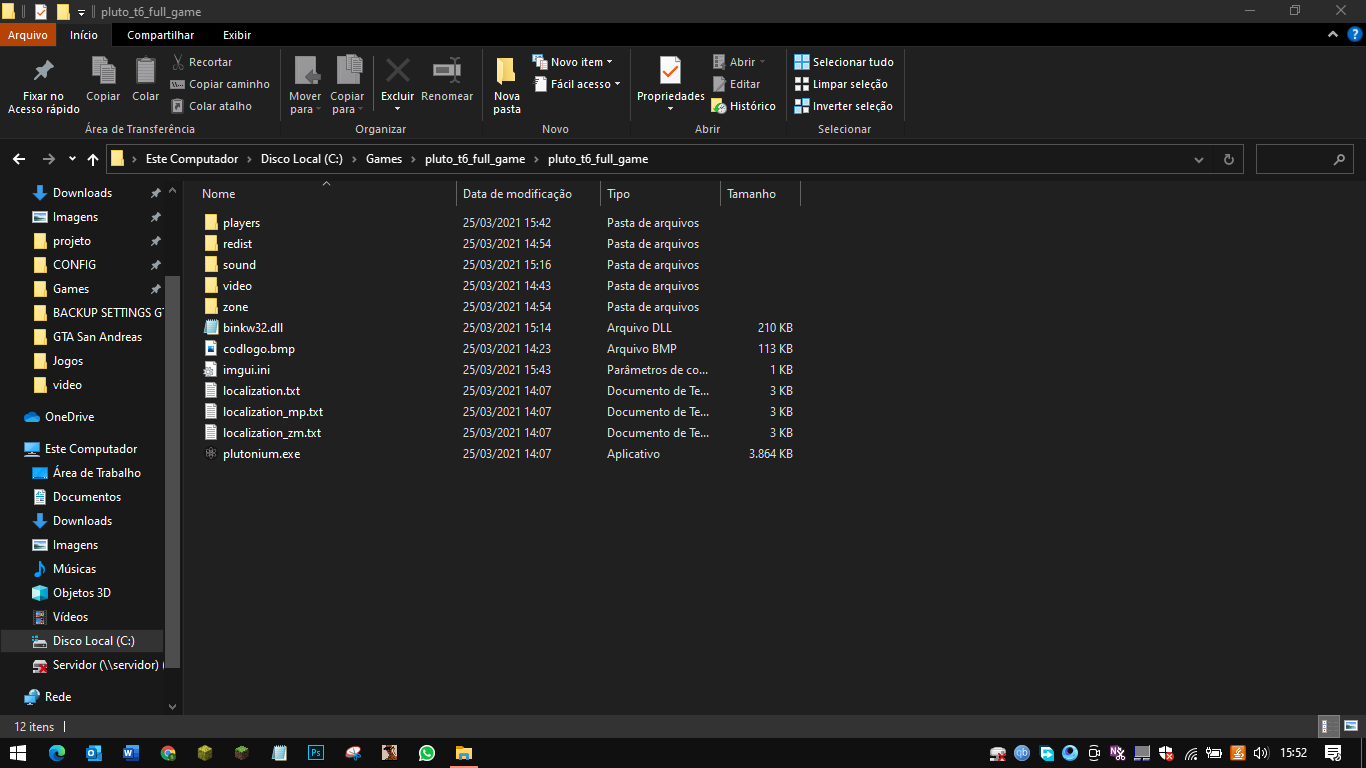Expand address bar history dropdown
The height and width of the screenshot is (768, 1366).
[x=1199, y=159]
